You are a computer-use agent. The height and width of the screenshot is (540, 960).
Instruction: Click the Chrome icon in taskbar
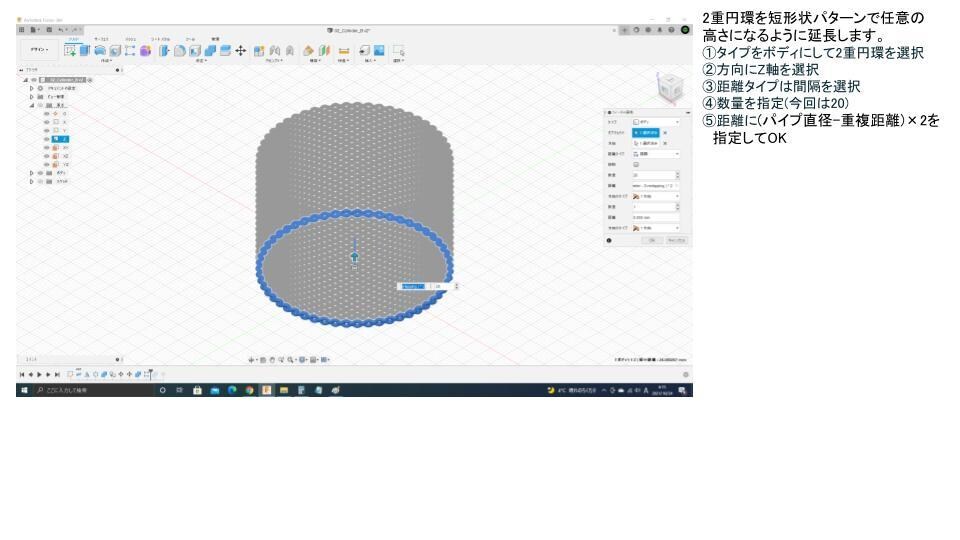249,390
